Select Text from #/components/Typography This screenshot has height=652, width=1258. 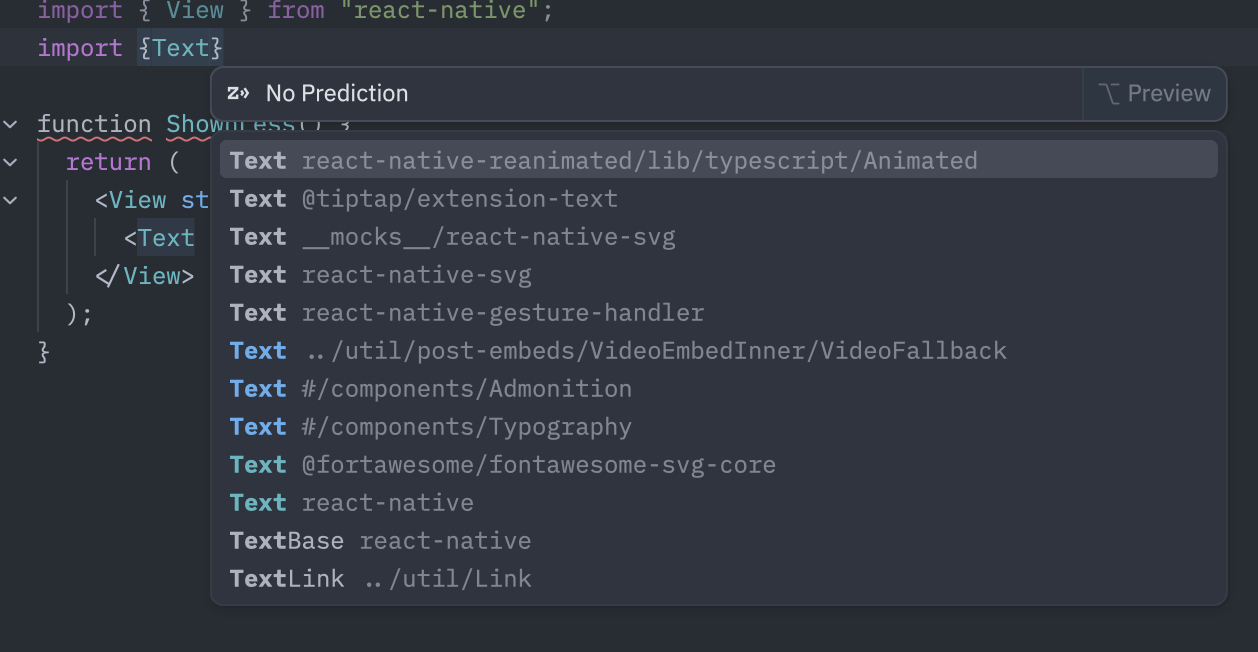(x=431, y=427)
